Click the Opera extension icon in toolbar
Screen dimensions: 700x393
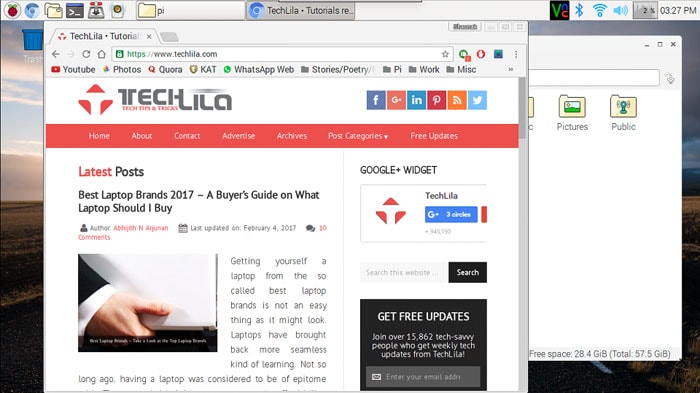point(481,54)
